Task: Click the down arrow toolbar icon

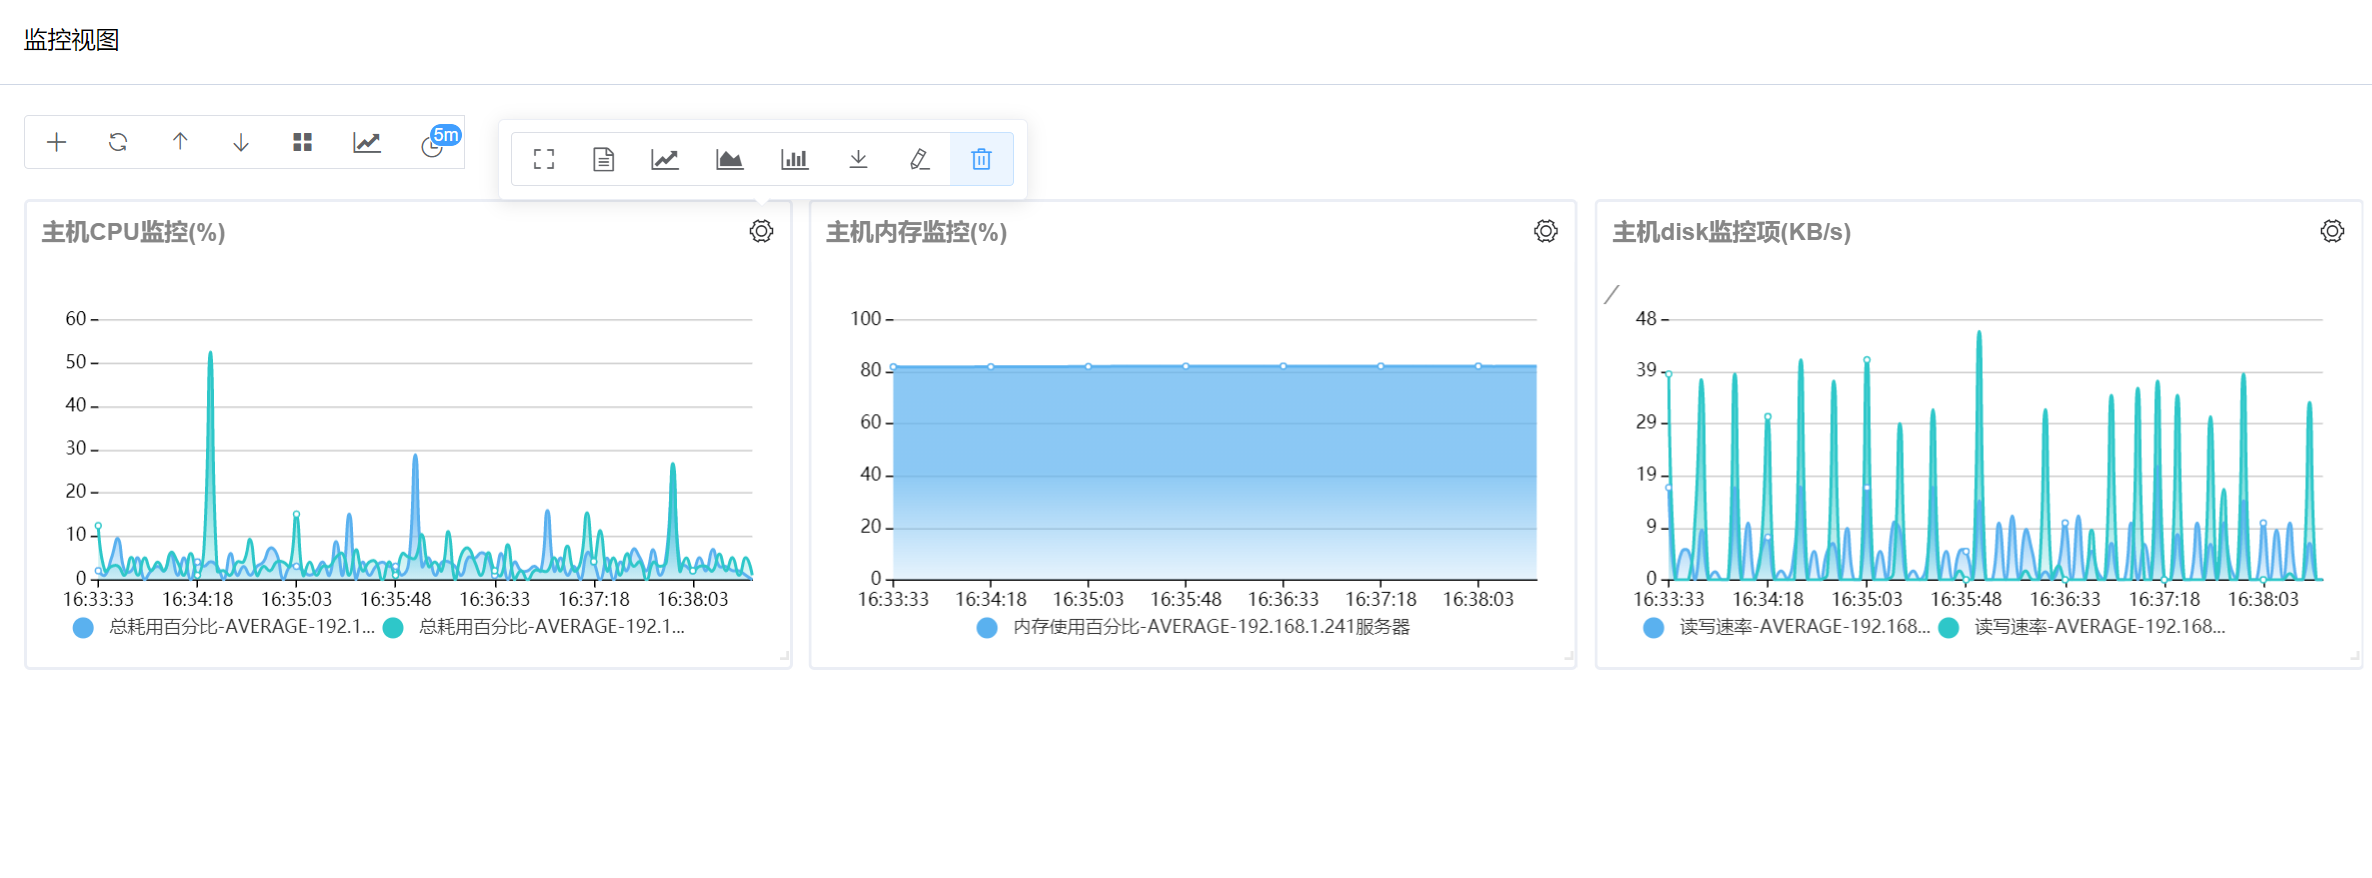Action: coord(241,142)
